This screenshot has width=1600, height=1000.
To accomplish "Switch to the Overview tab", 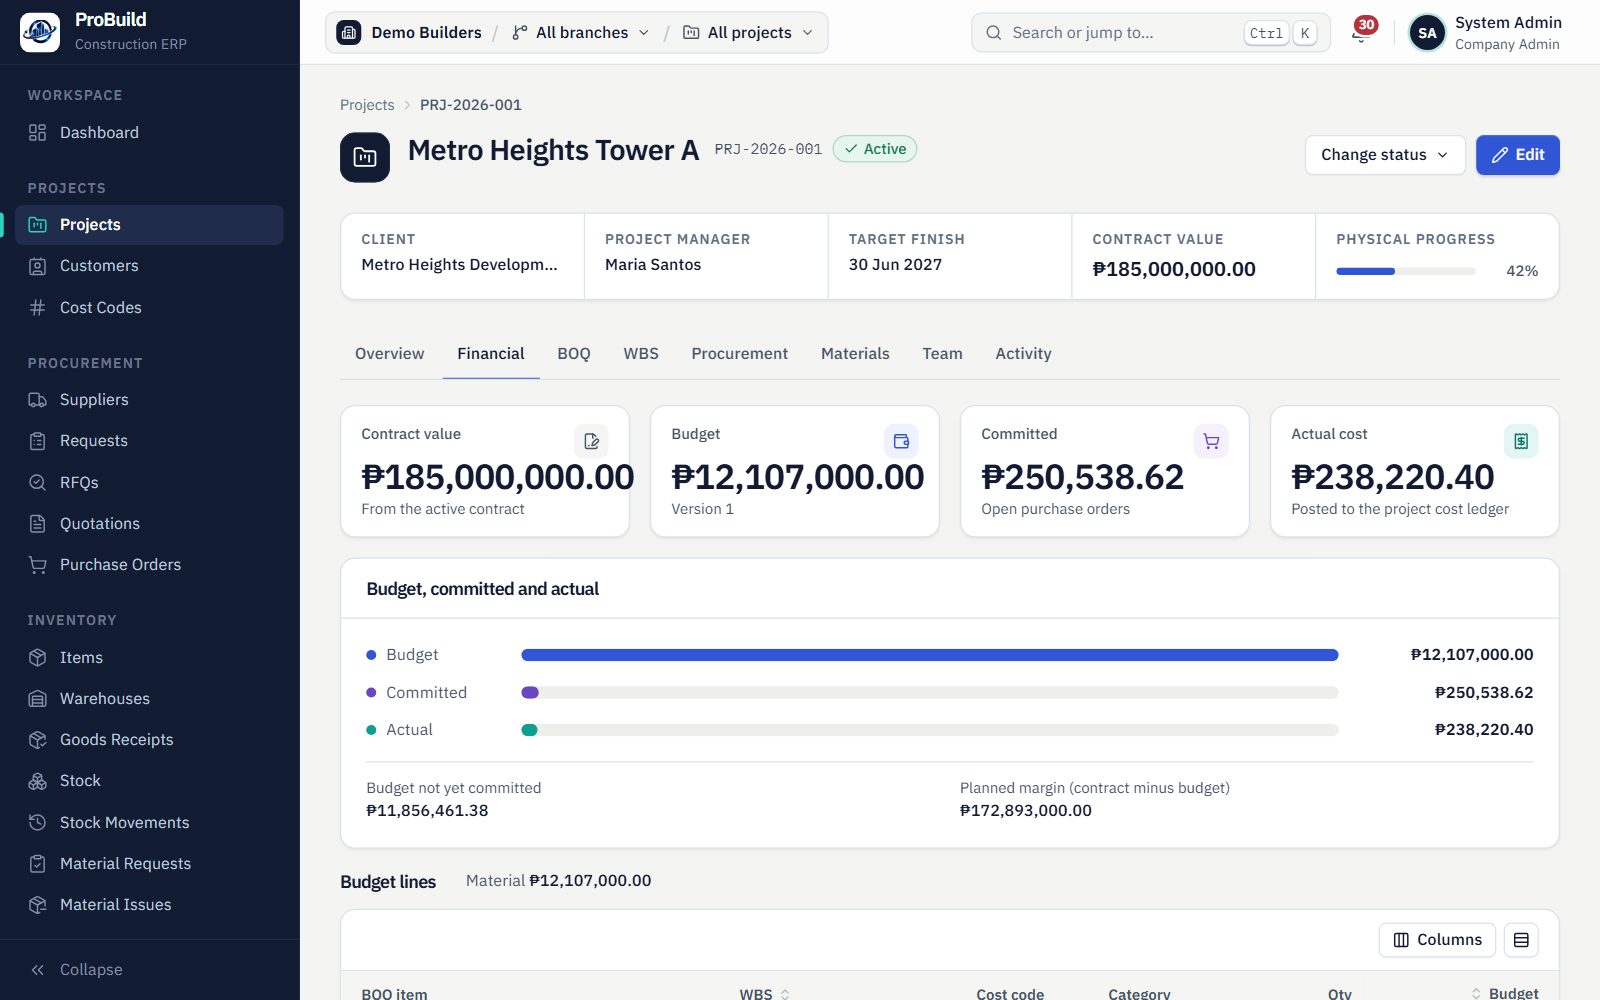I will (x=389, y=354).
